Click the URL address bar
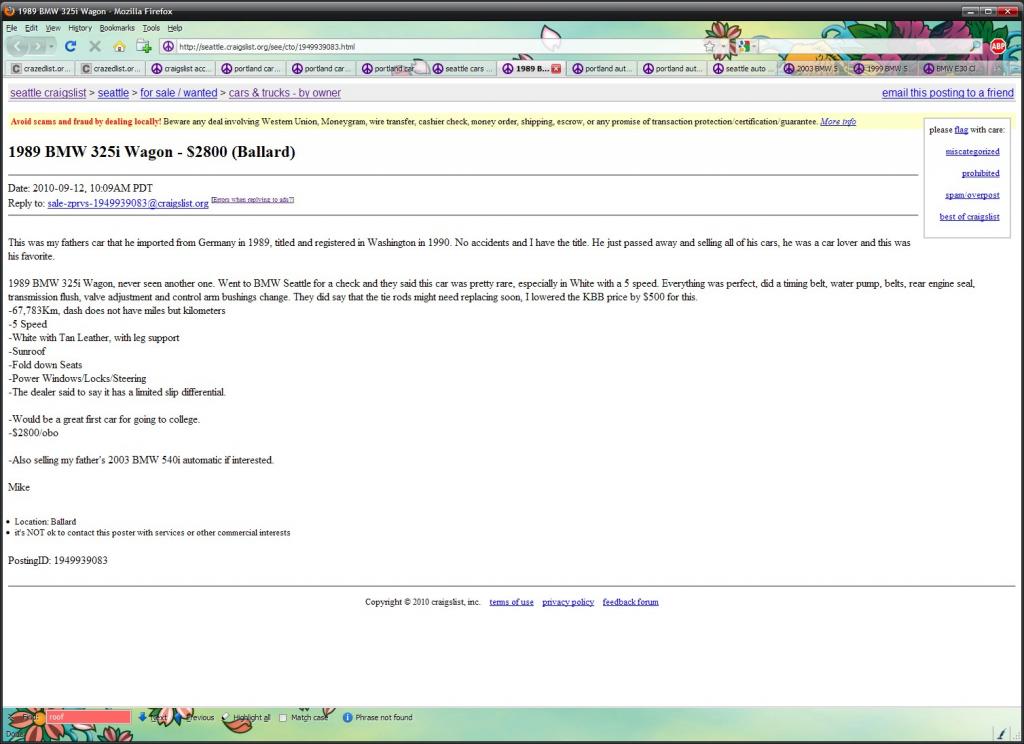The image size is (1024, 744). pos(430,46)
